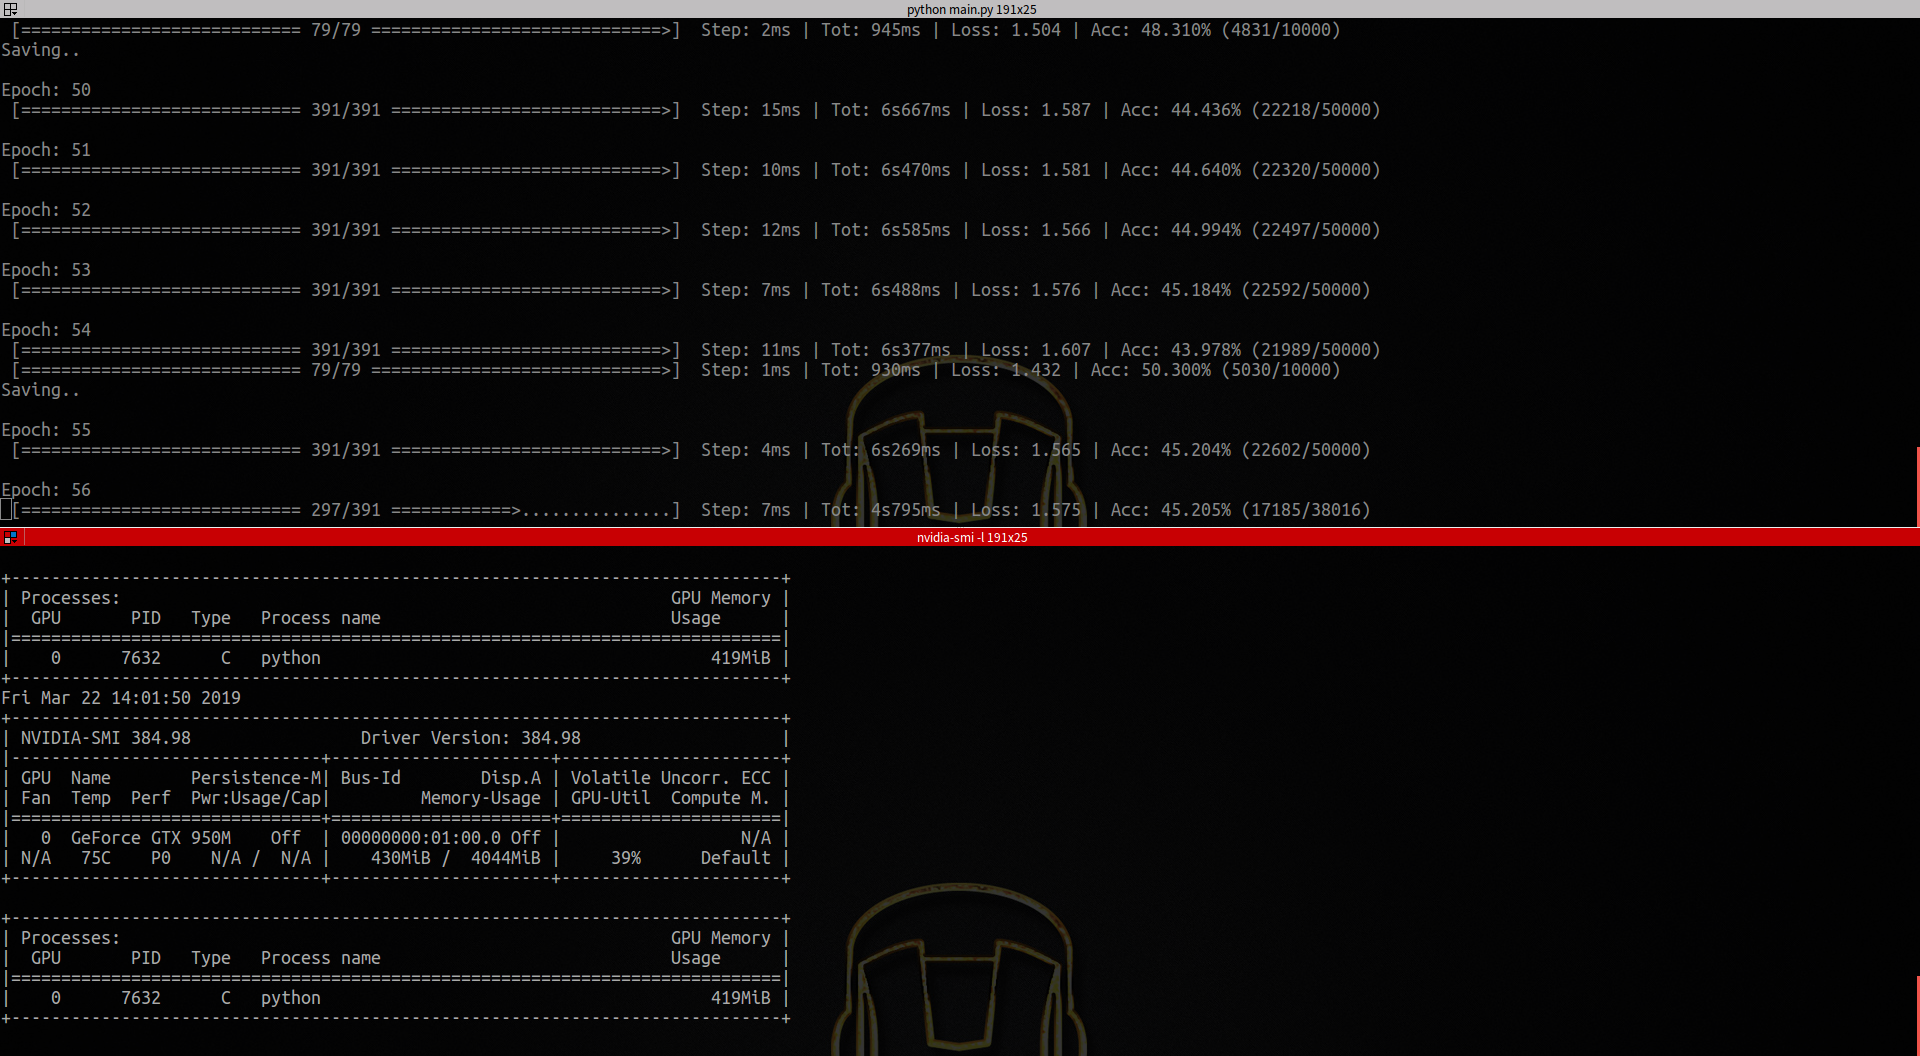Click the '297/391' progress counter
The width and height of the screenshot is (1920, 1056).
pos(346,510)
